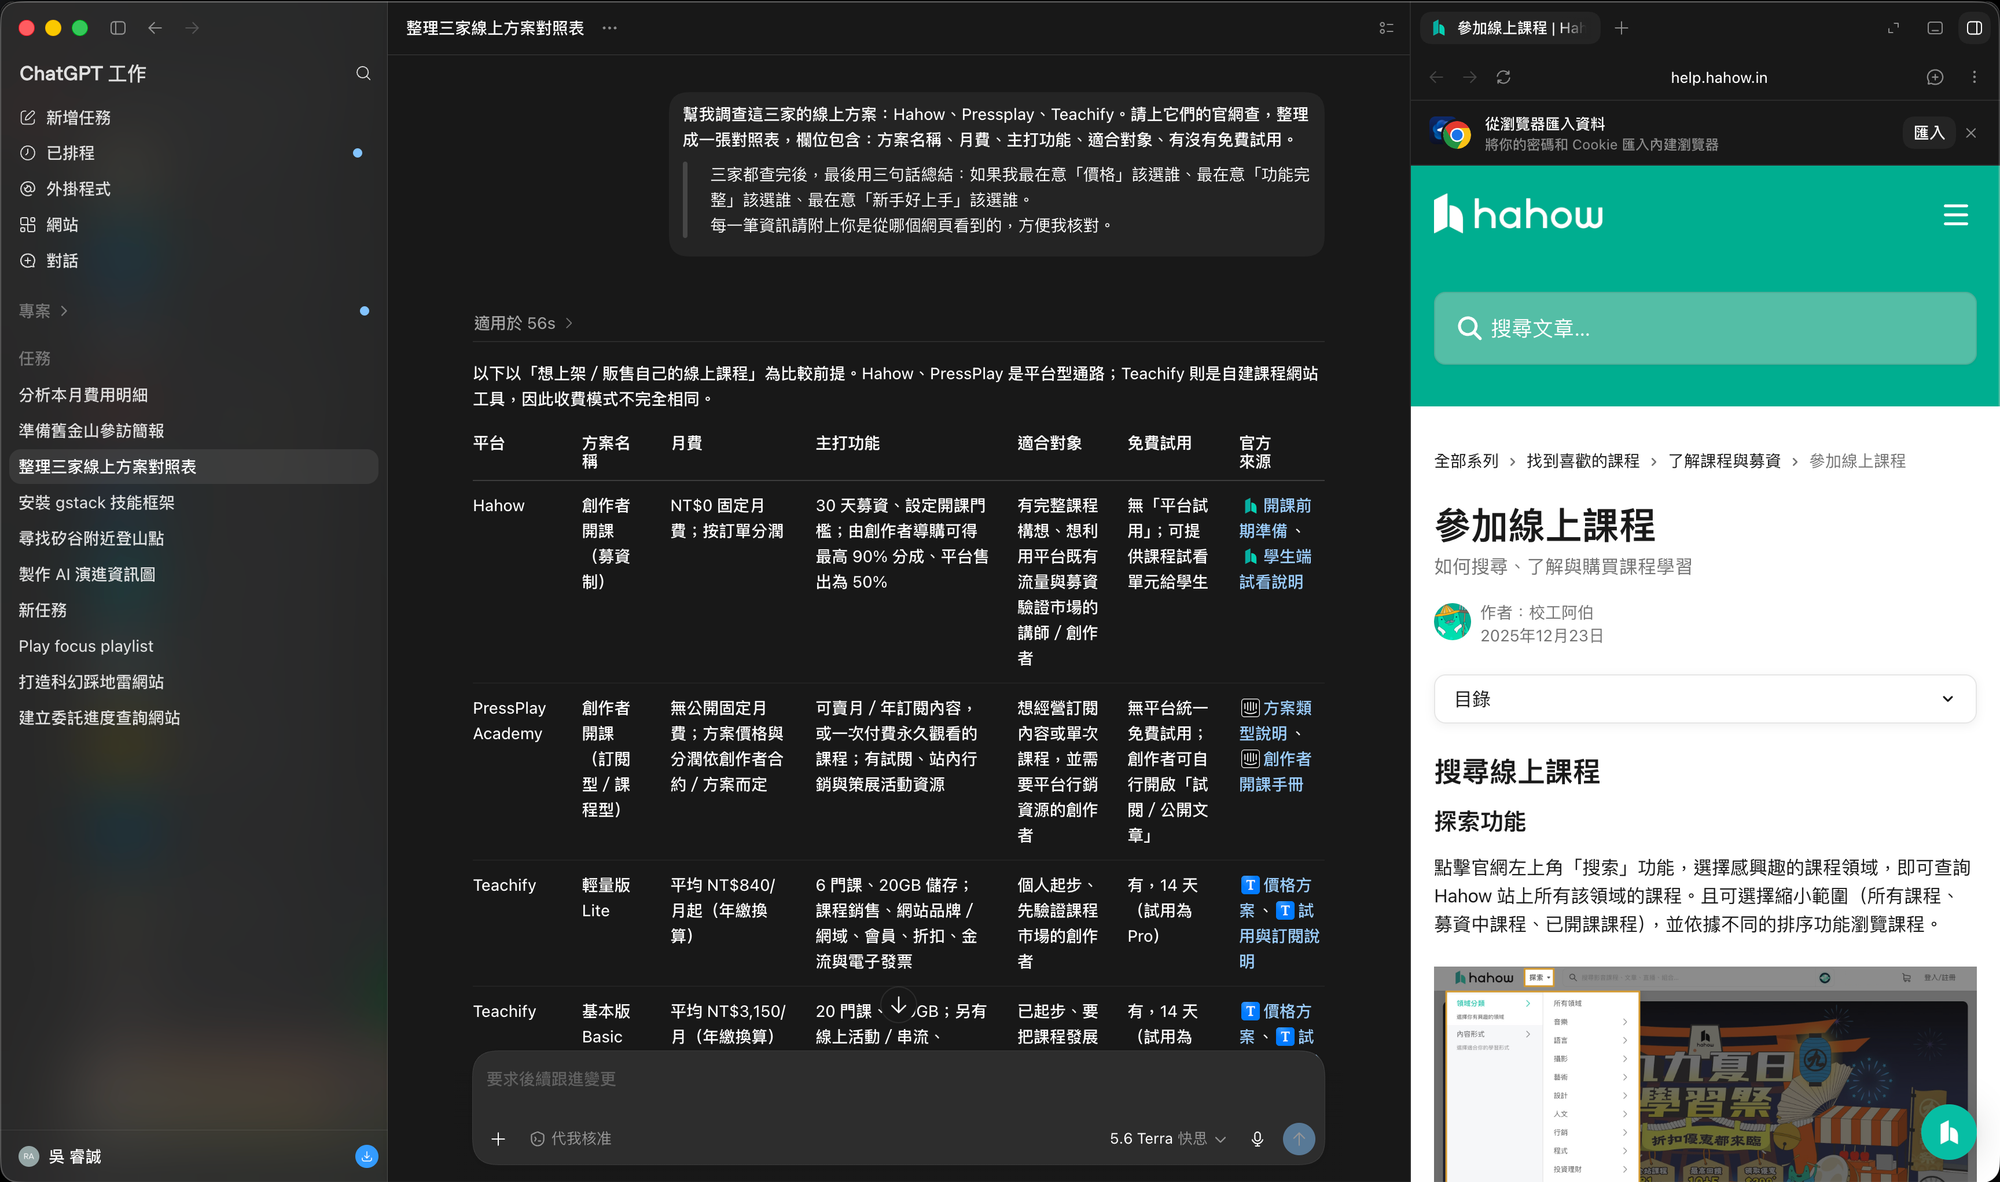Screen dimensions: 2000x1182
Task: Go back in the side browser
Action: [x=1437, y=77]
